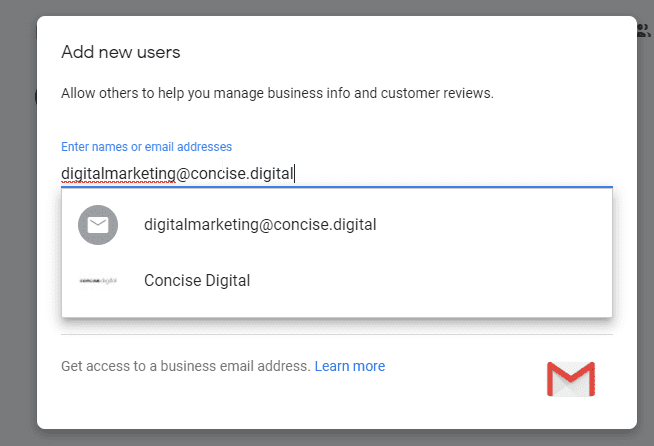
Task: Choose the Concise Digital suggestion
Action: click(x=197, y=281)
